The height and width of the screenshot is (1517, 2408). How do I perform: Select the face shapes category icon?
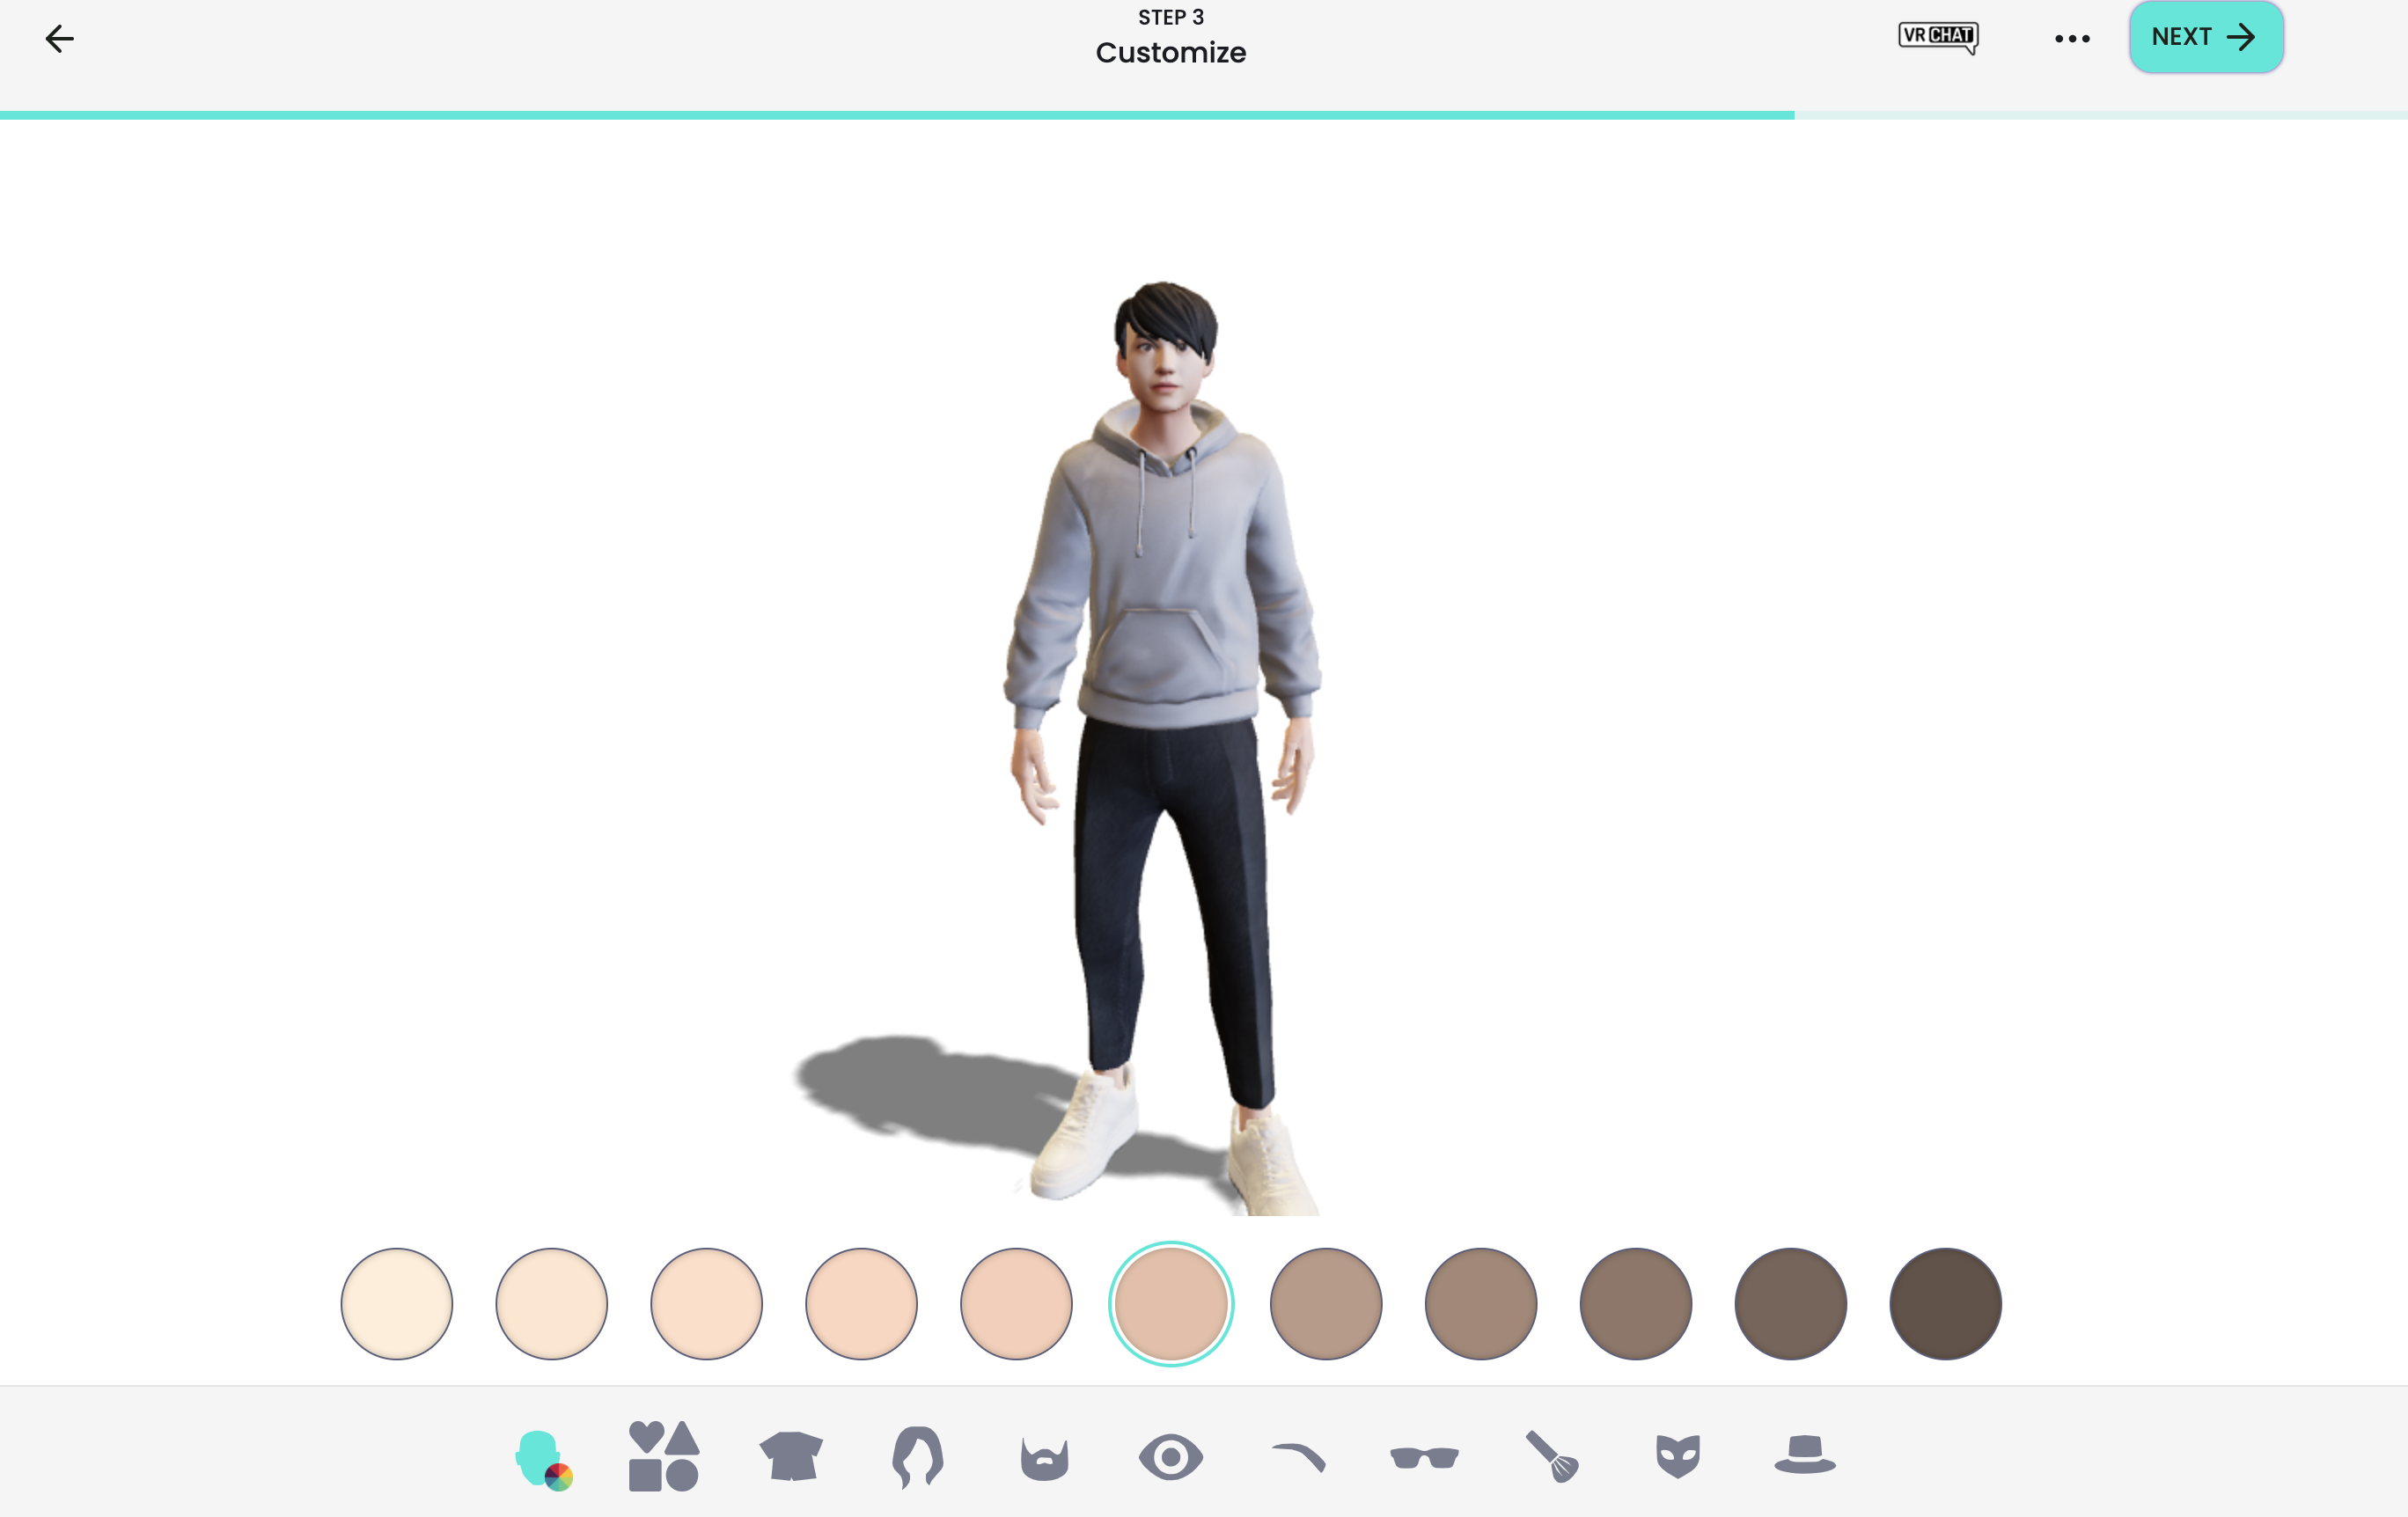coord(663,1456)
